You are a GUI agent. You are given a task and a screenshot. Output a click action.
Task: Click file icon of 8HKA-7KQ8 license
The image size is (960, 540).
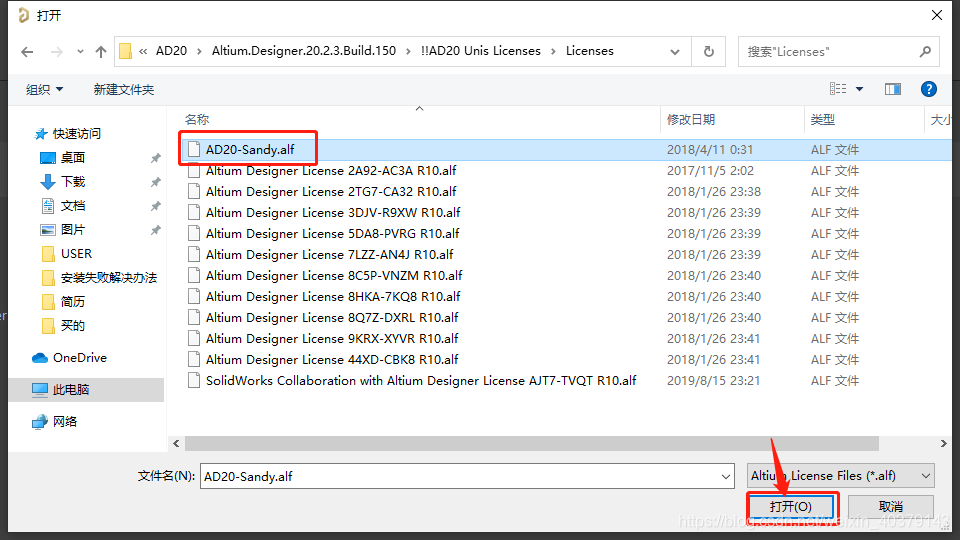point(194,296)
